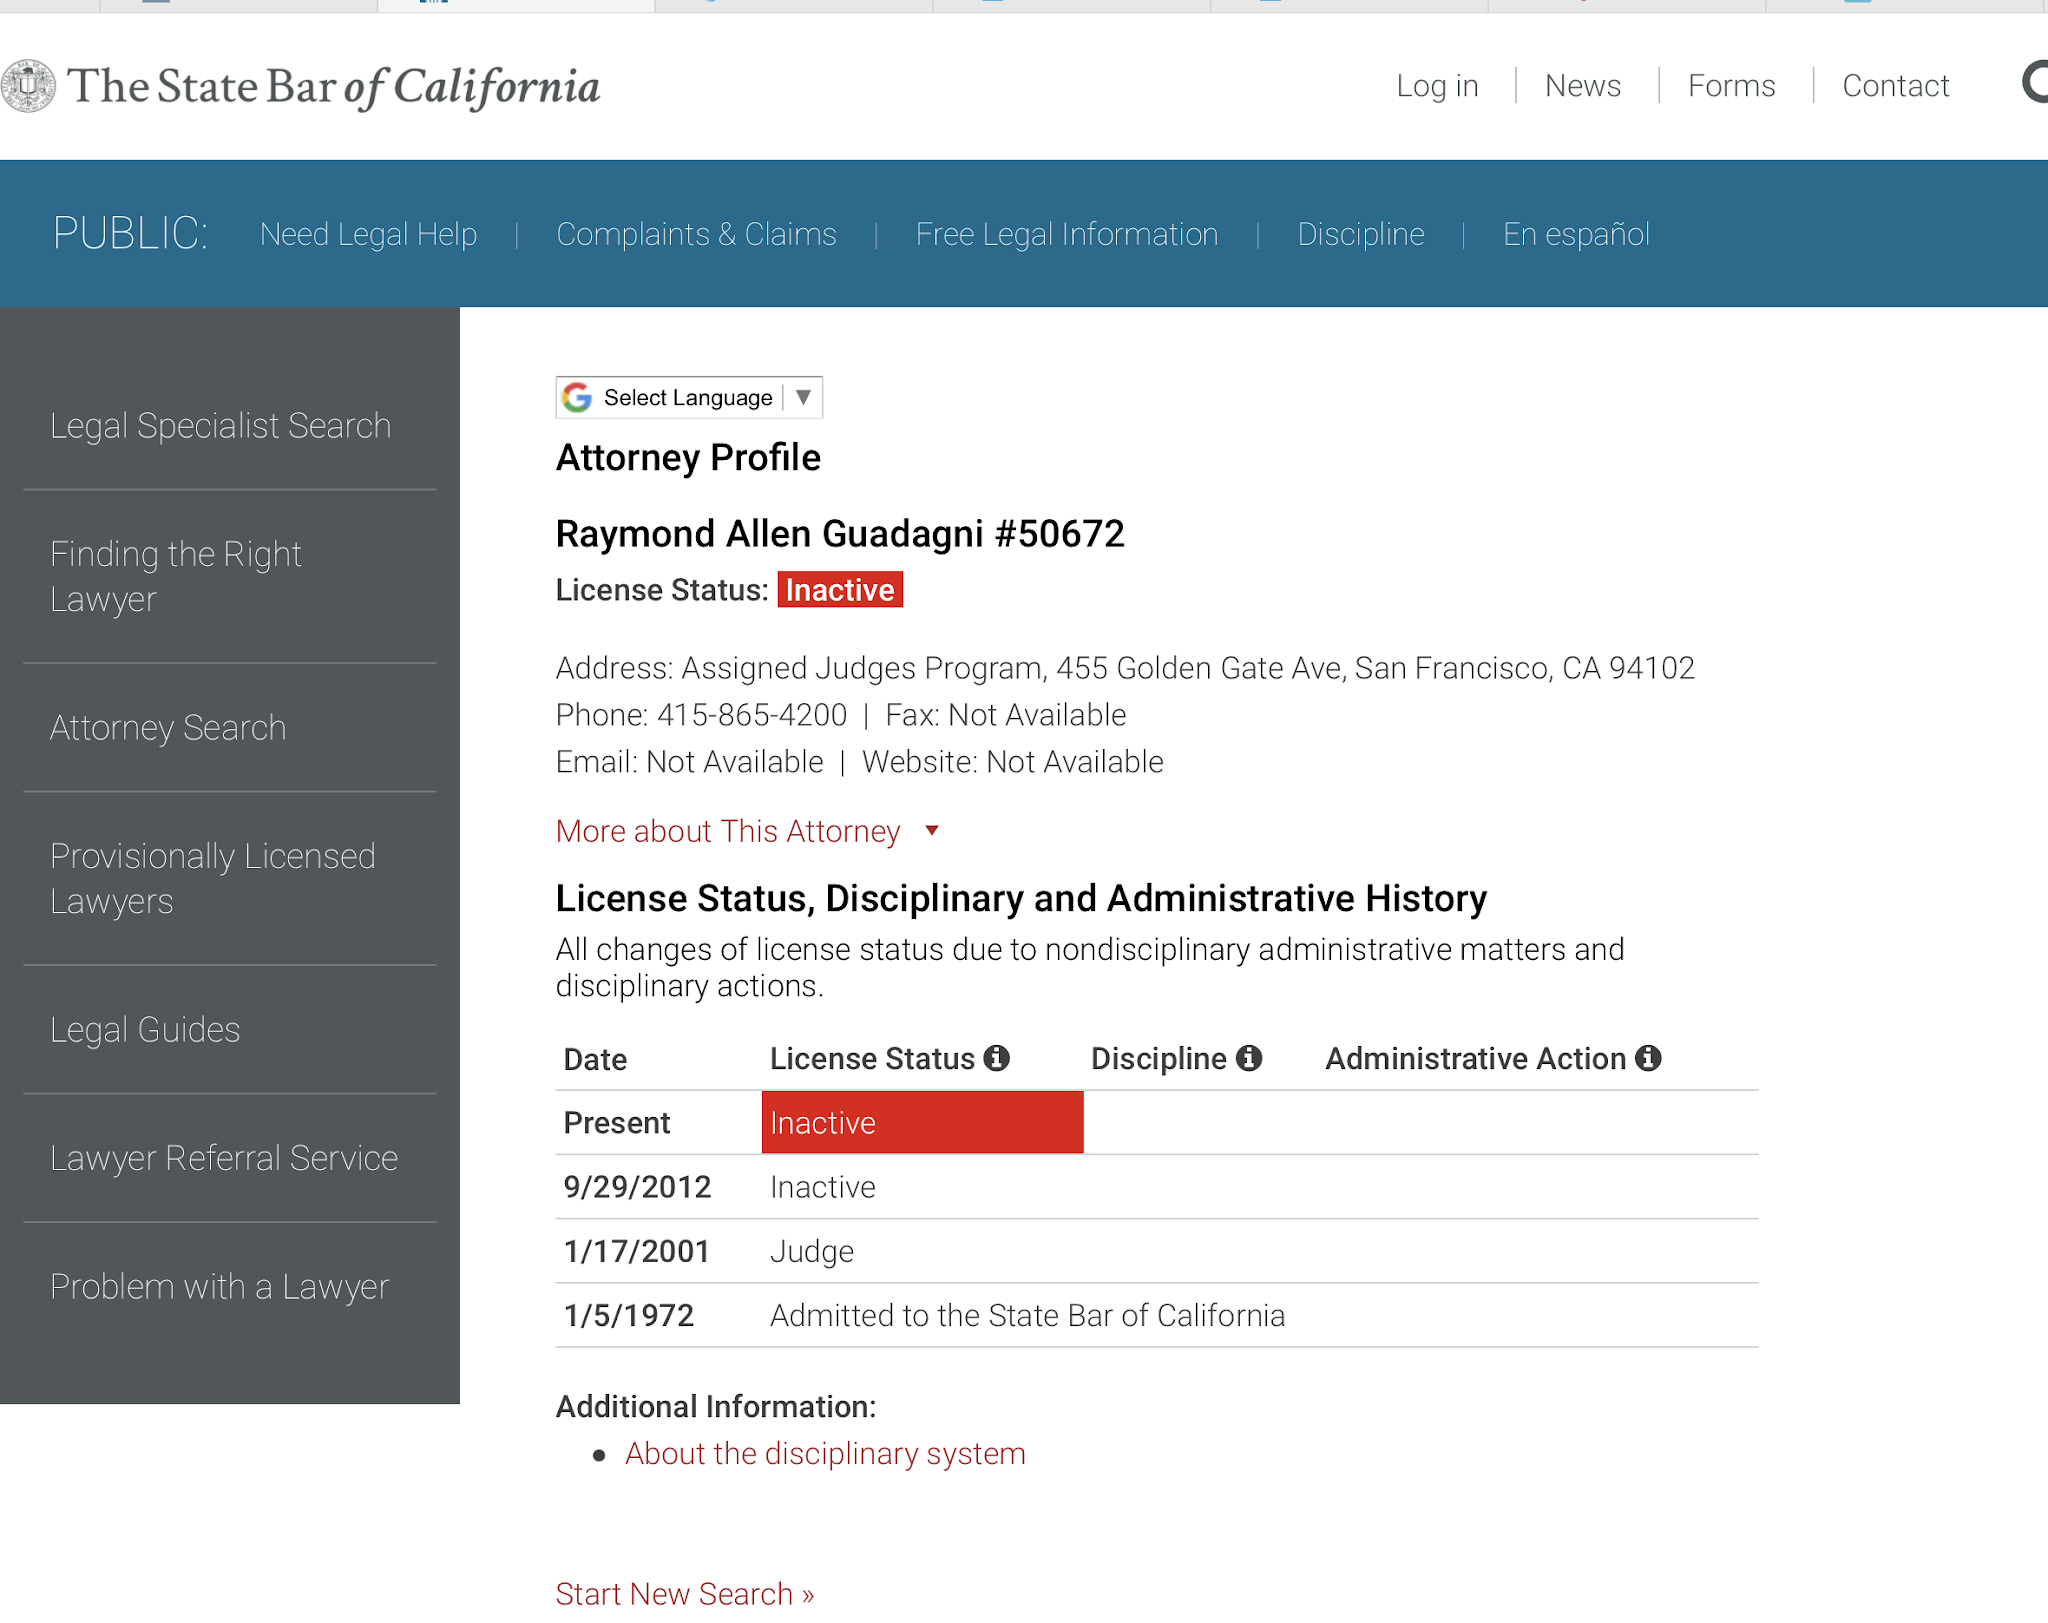Image resolution: width=2048 pixels, height=1623 pixels.
Task: Open the Discipline menu item
Action: tap(1360, 234)
